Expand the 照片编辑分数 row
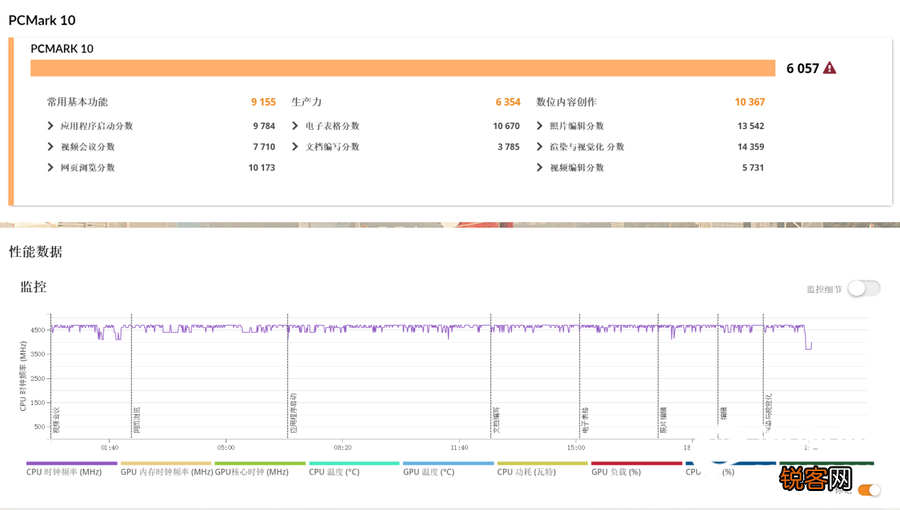 coord(540,126)
